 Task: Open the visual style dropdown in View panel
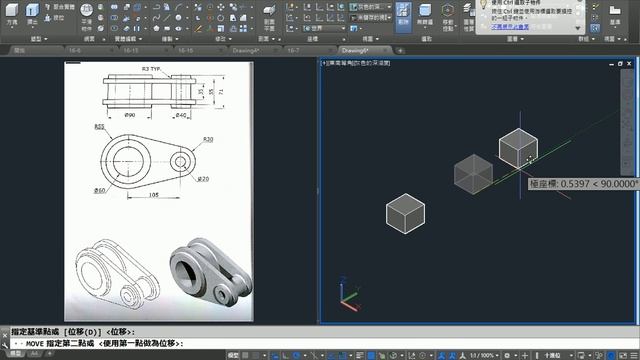[371, 7]
